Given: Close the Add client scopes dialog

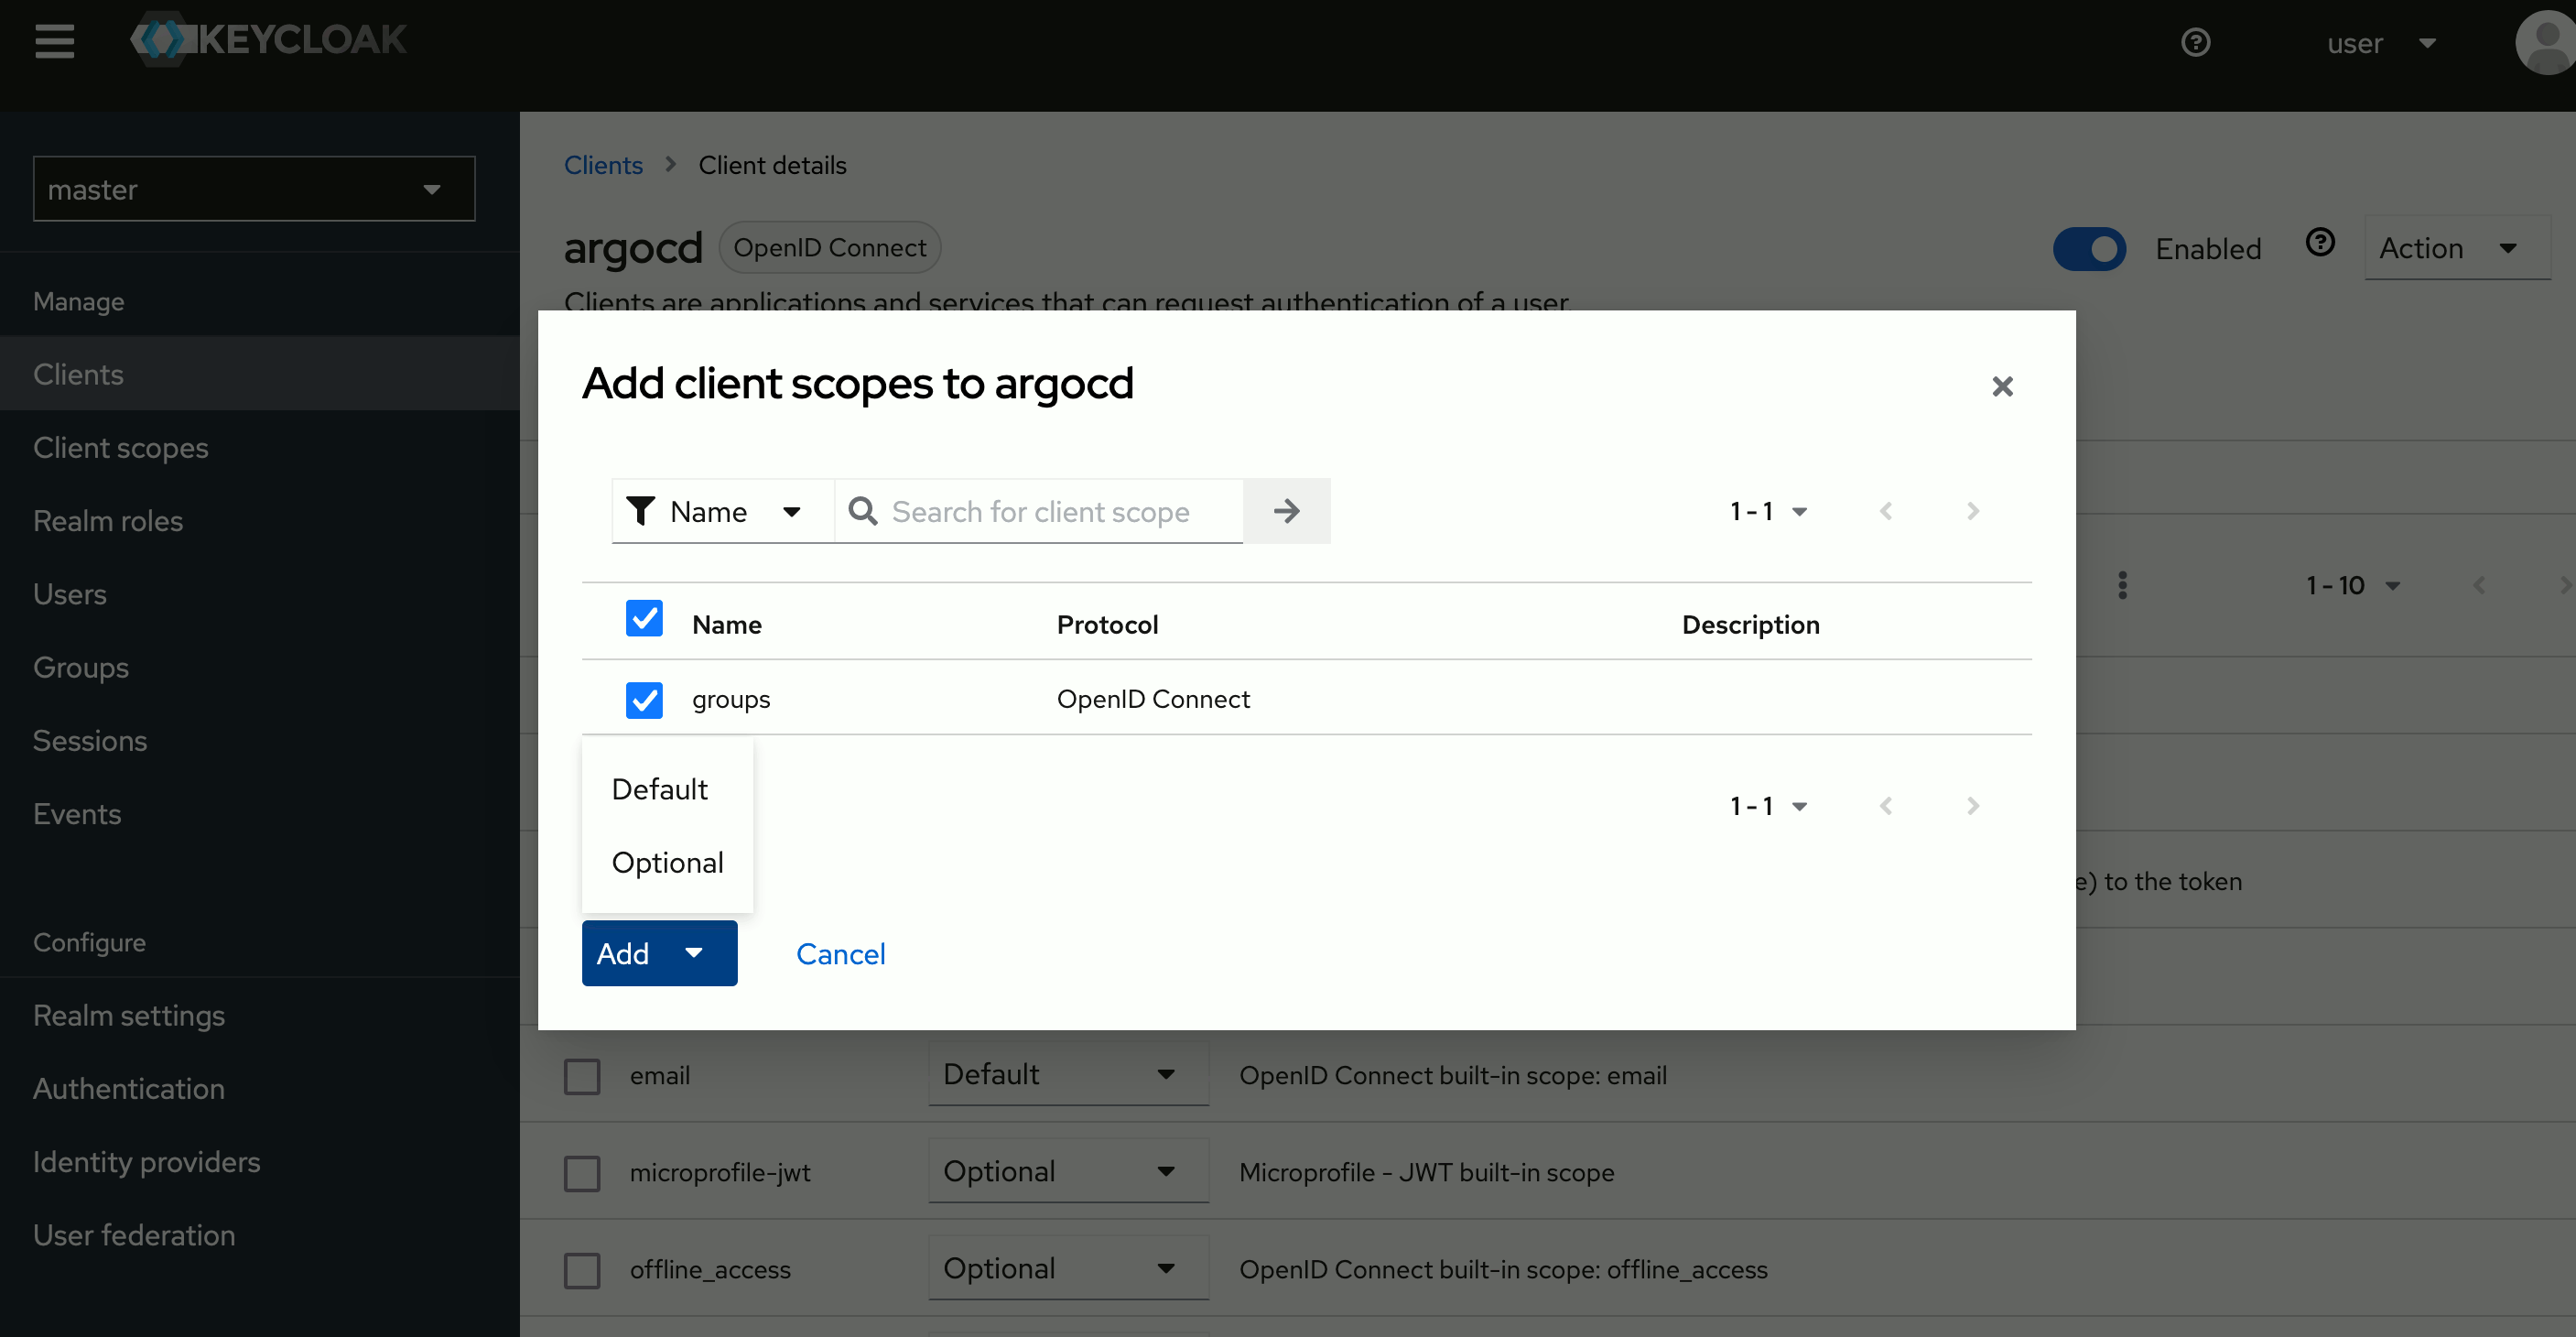Looking at the screenshot, I should tap(2002, 386).
